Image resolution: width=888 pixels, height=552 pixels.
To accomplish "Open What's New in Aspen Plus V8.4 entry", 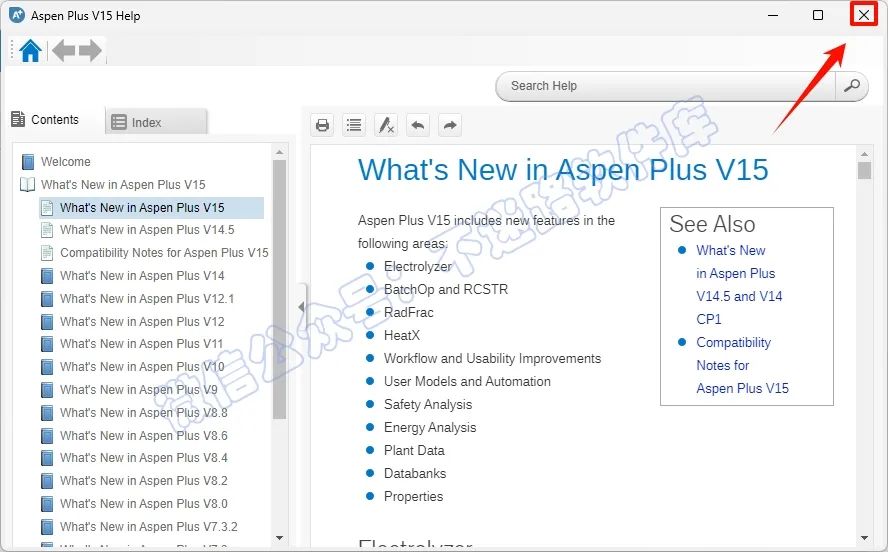I will click(144, 457).
